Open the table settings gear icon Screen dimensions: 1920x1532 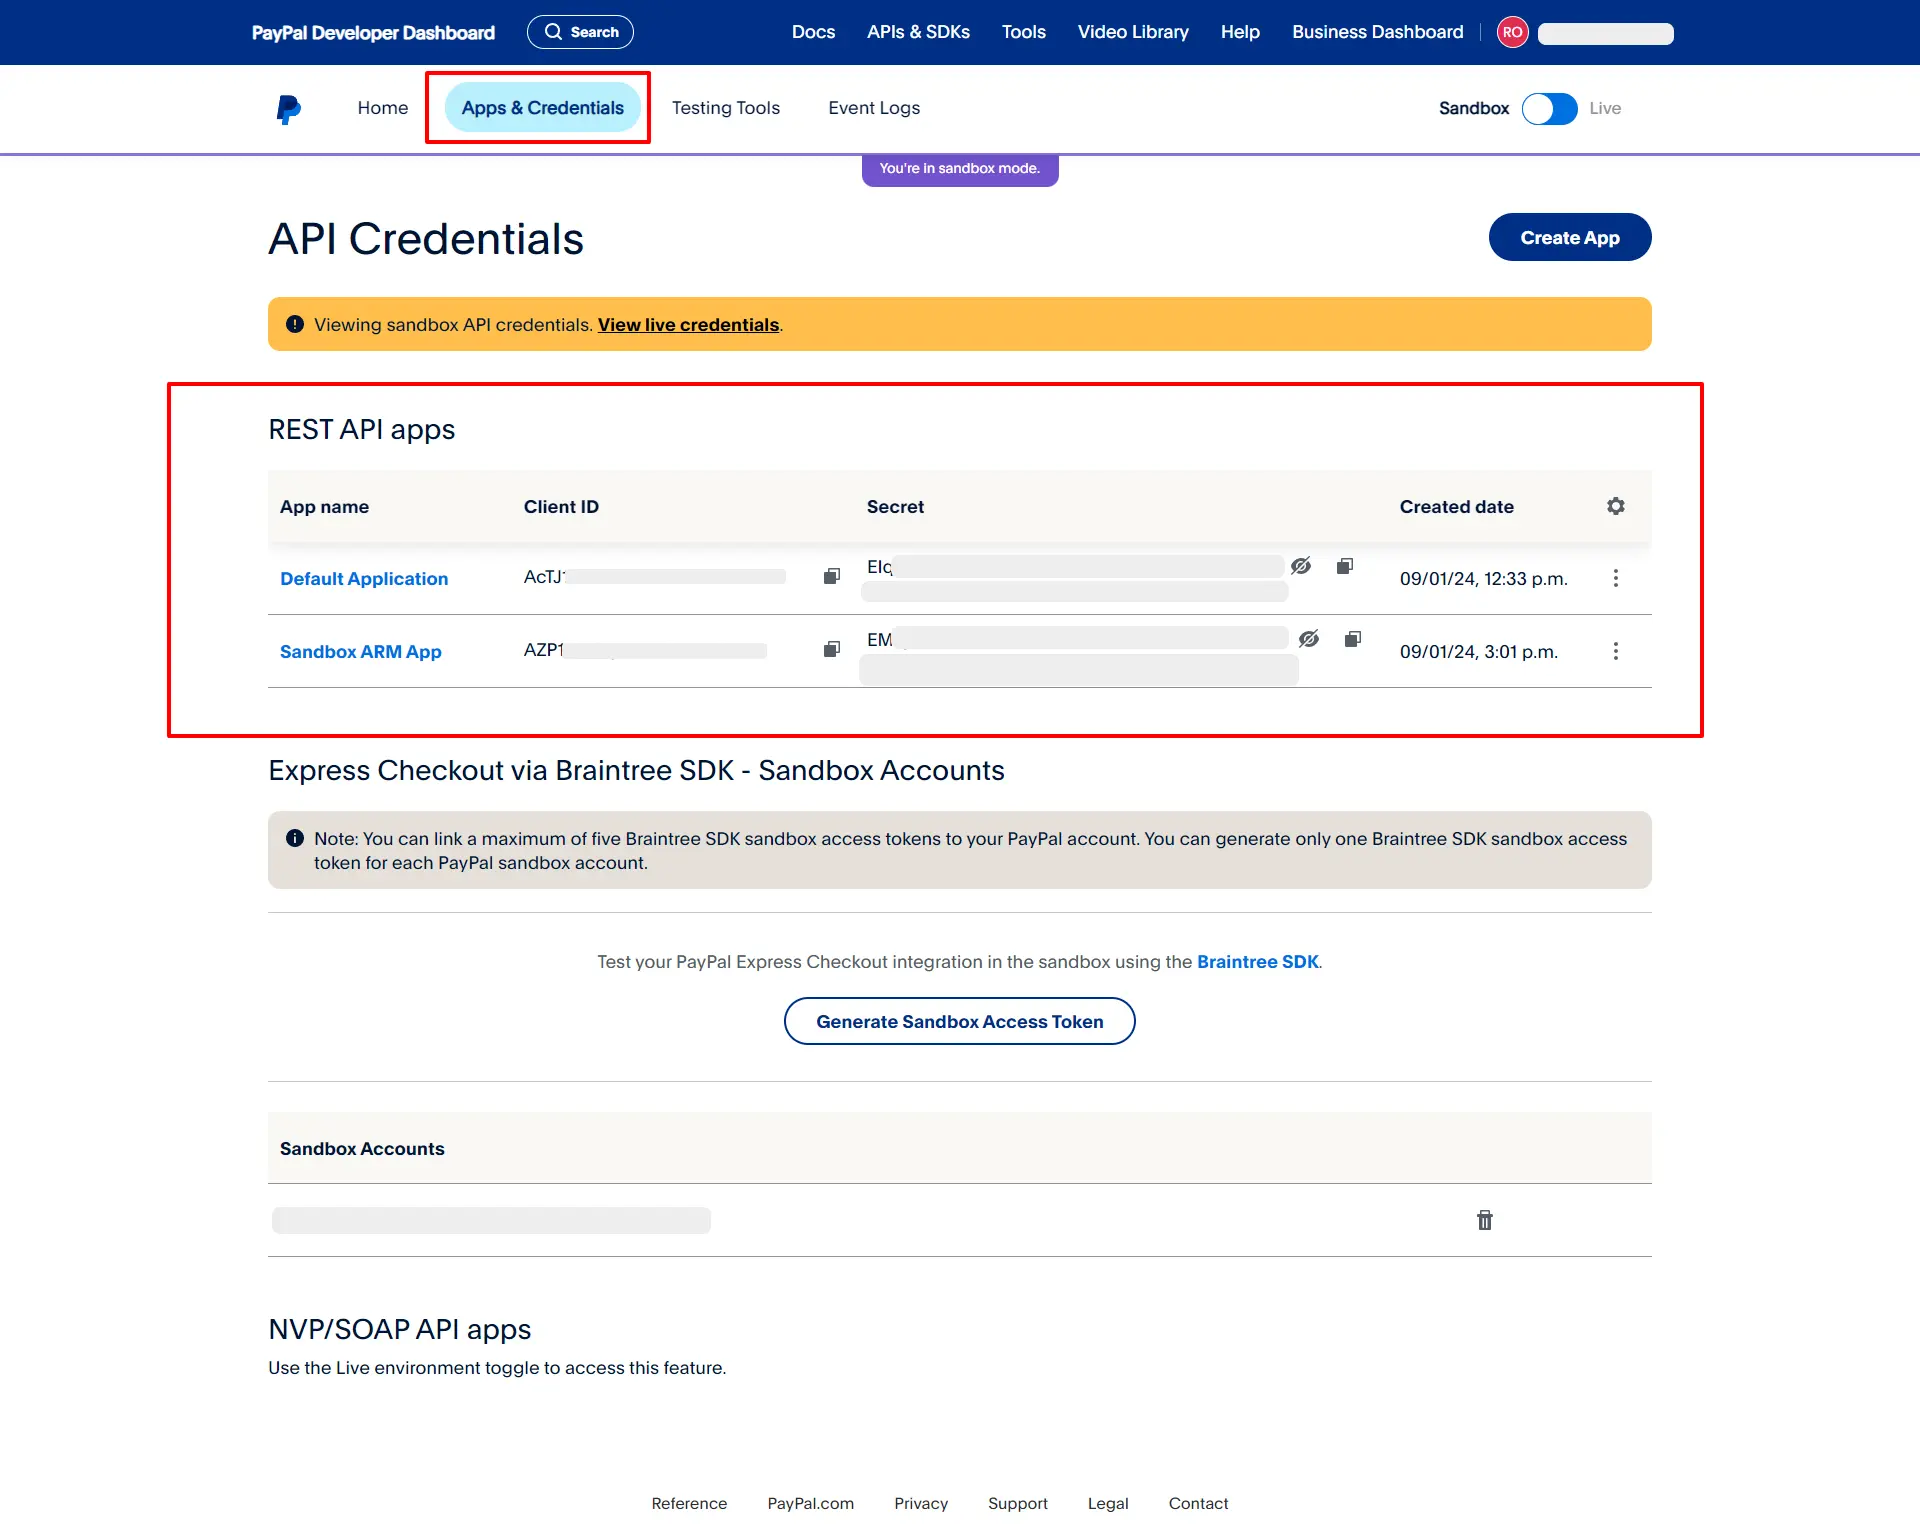tap(1615, 506)
